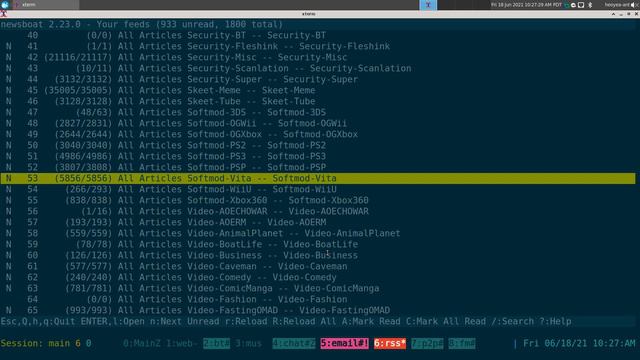This screenshot has height=360, width=640.
Task: Switch to tmux window 4:chat
Action: (294, 343)
